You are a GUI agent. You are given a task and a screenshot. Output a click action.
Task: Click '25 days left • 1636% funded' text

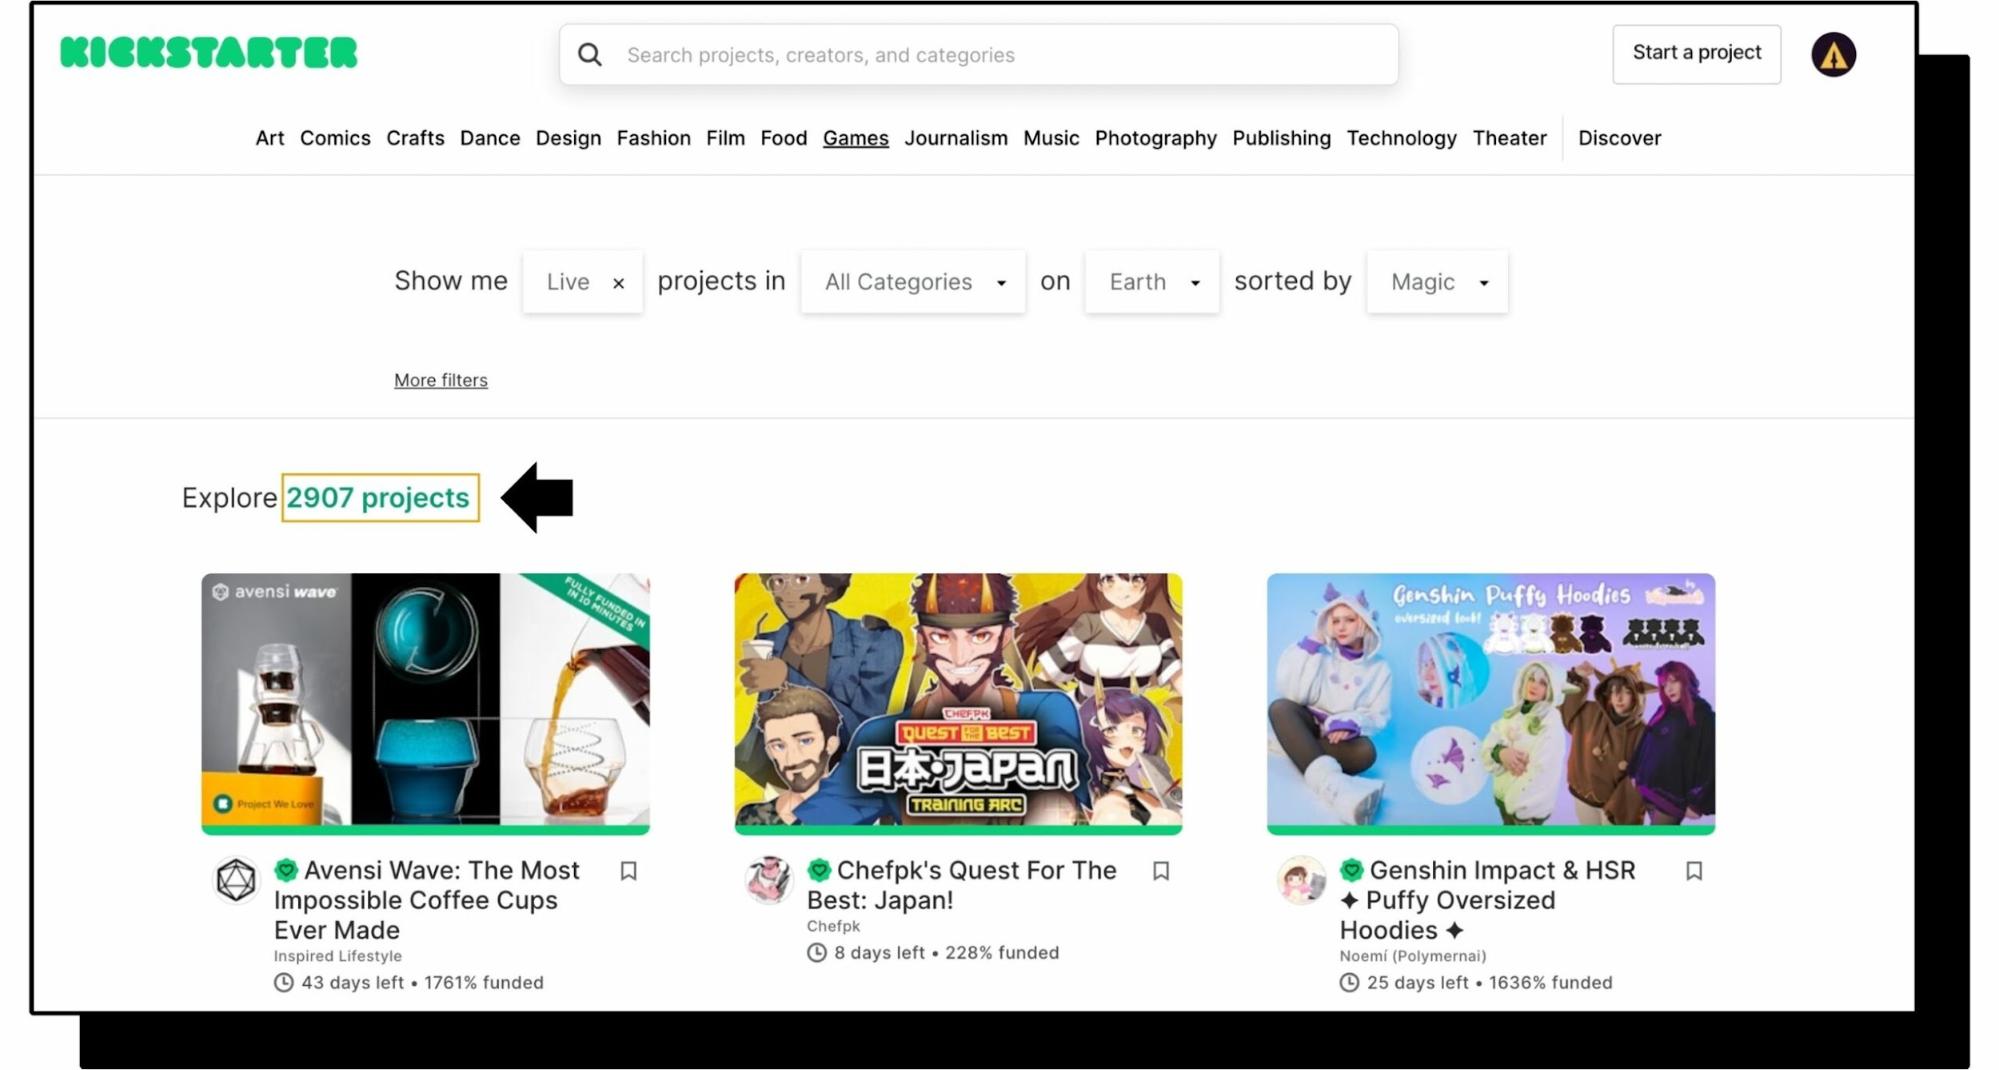(x=1489, y=983)
